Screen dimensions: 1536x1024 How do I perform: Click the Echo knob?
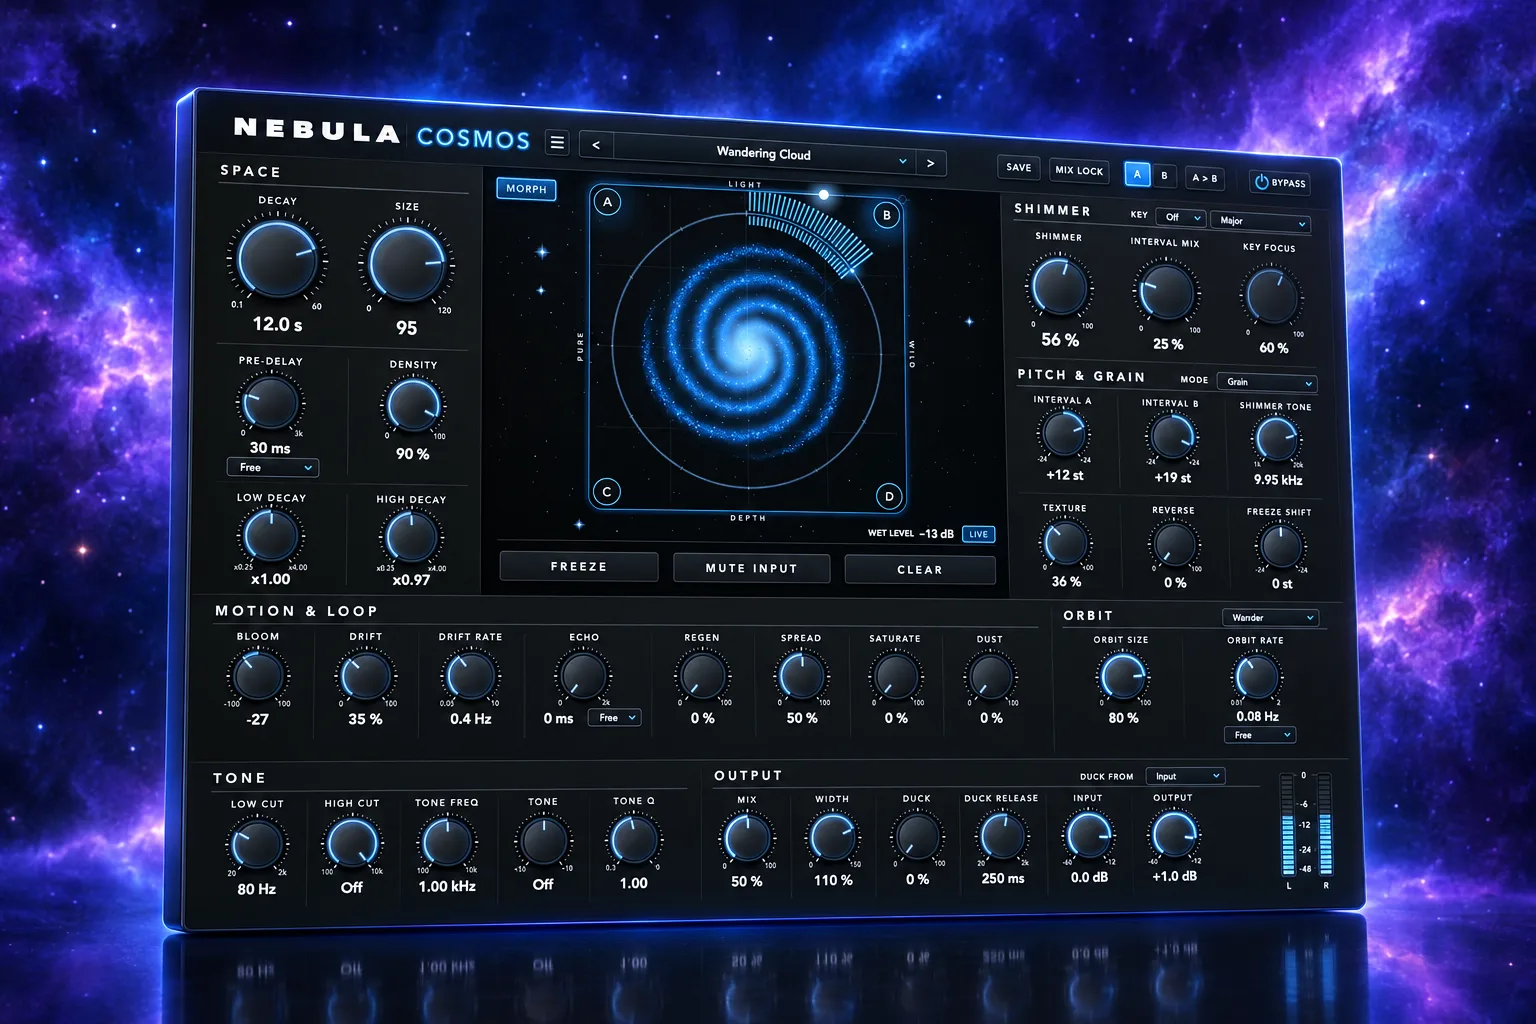tap(583, 677)
